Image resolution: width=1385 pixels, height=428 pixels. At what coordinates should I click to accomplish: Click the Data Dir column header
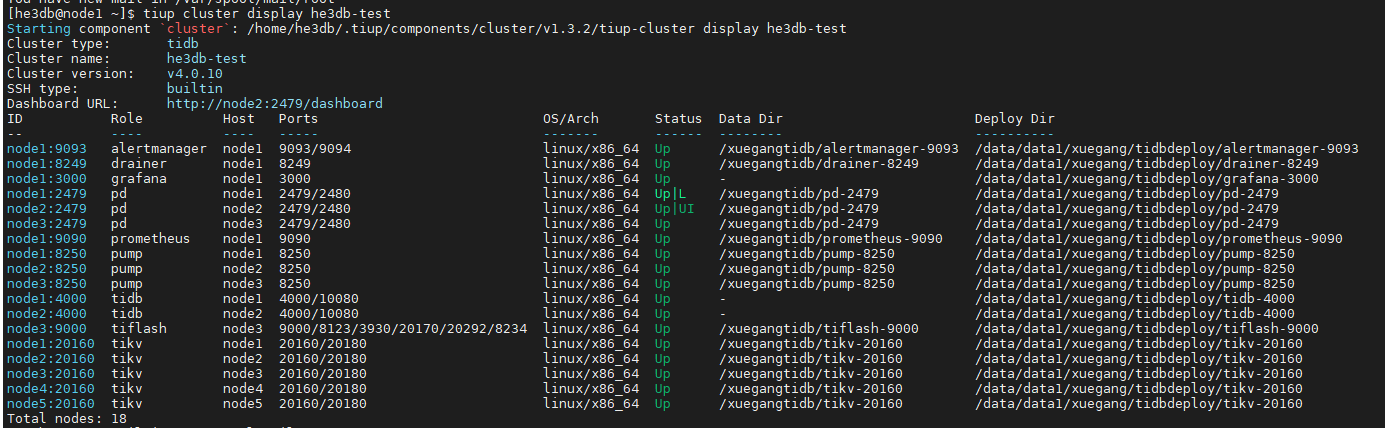(750, 119)
